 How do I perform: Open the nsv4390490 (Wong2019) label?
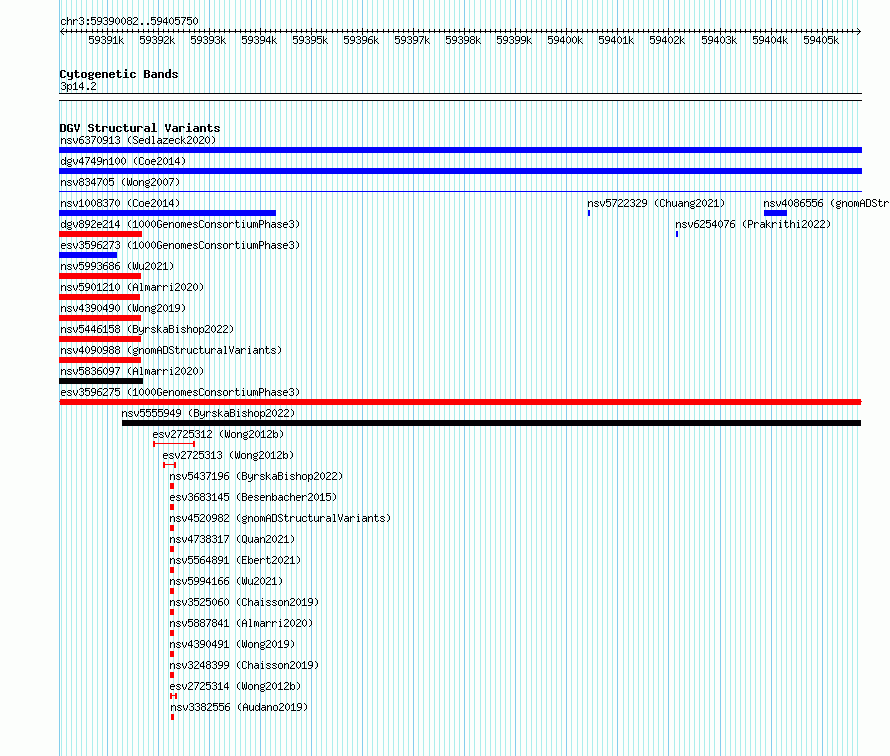coord(123,308)
